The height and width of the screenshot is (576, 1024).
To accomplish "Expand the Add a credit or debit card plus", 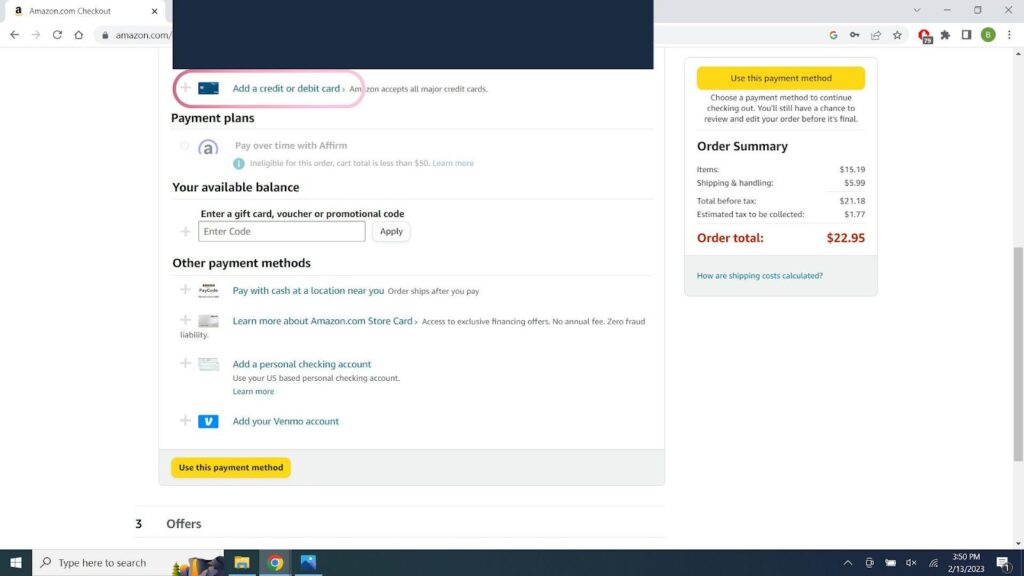I will point(185,89).
